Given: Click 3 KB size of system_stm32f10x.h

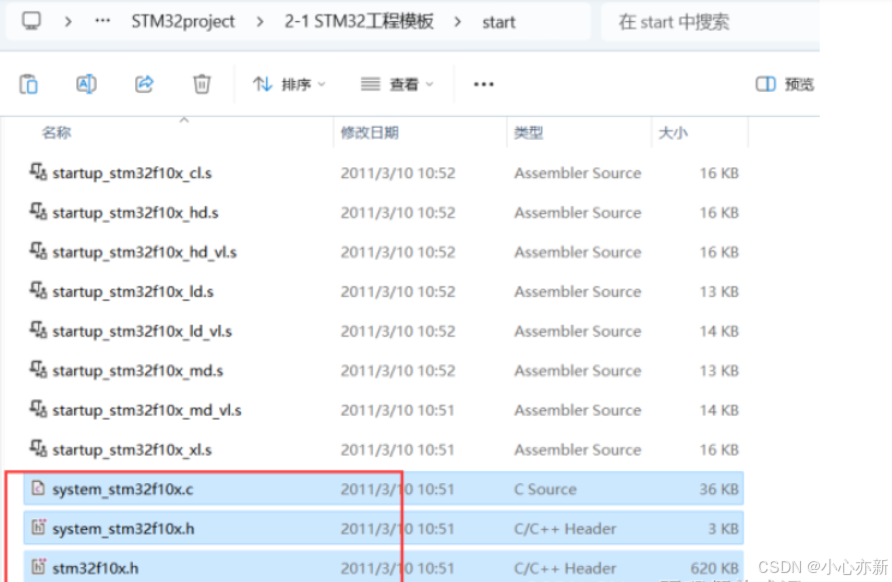Looking at the screenshot, I should click(724, 529).
